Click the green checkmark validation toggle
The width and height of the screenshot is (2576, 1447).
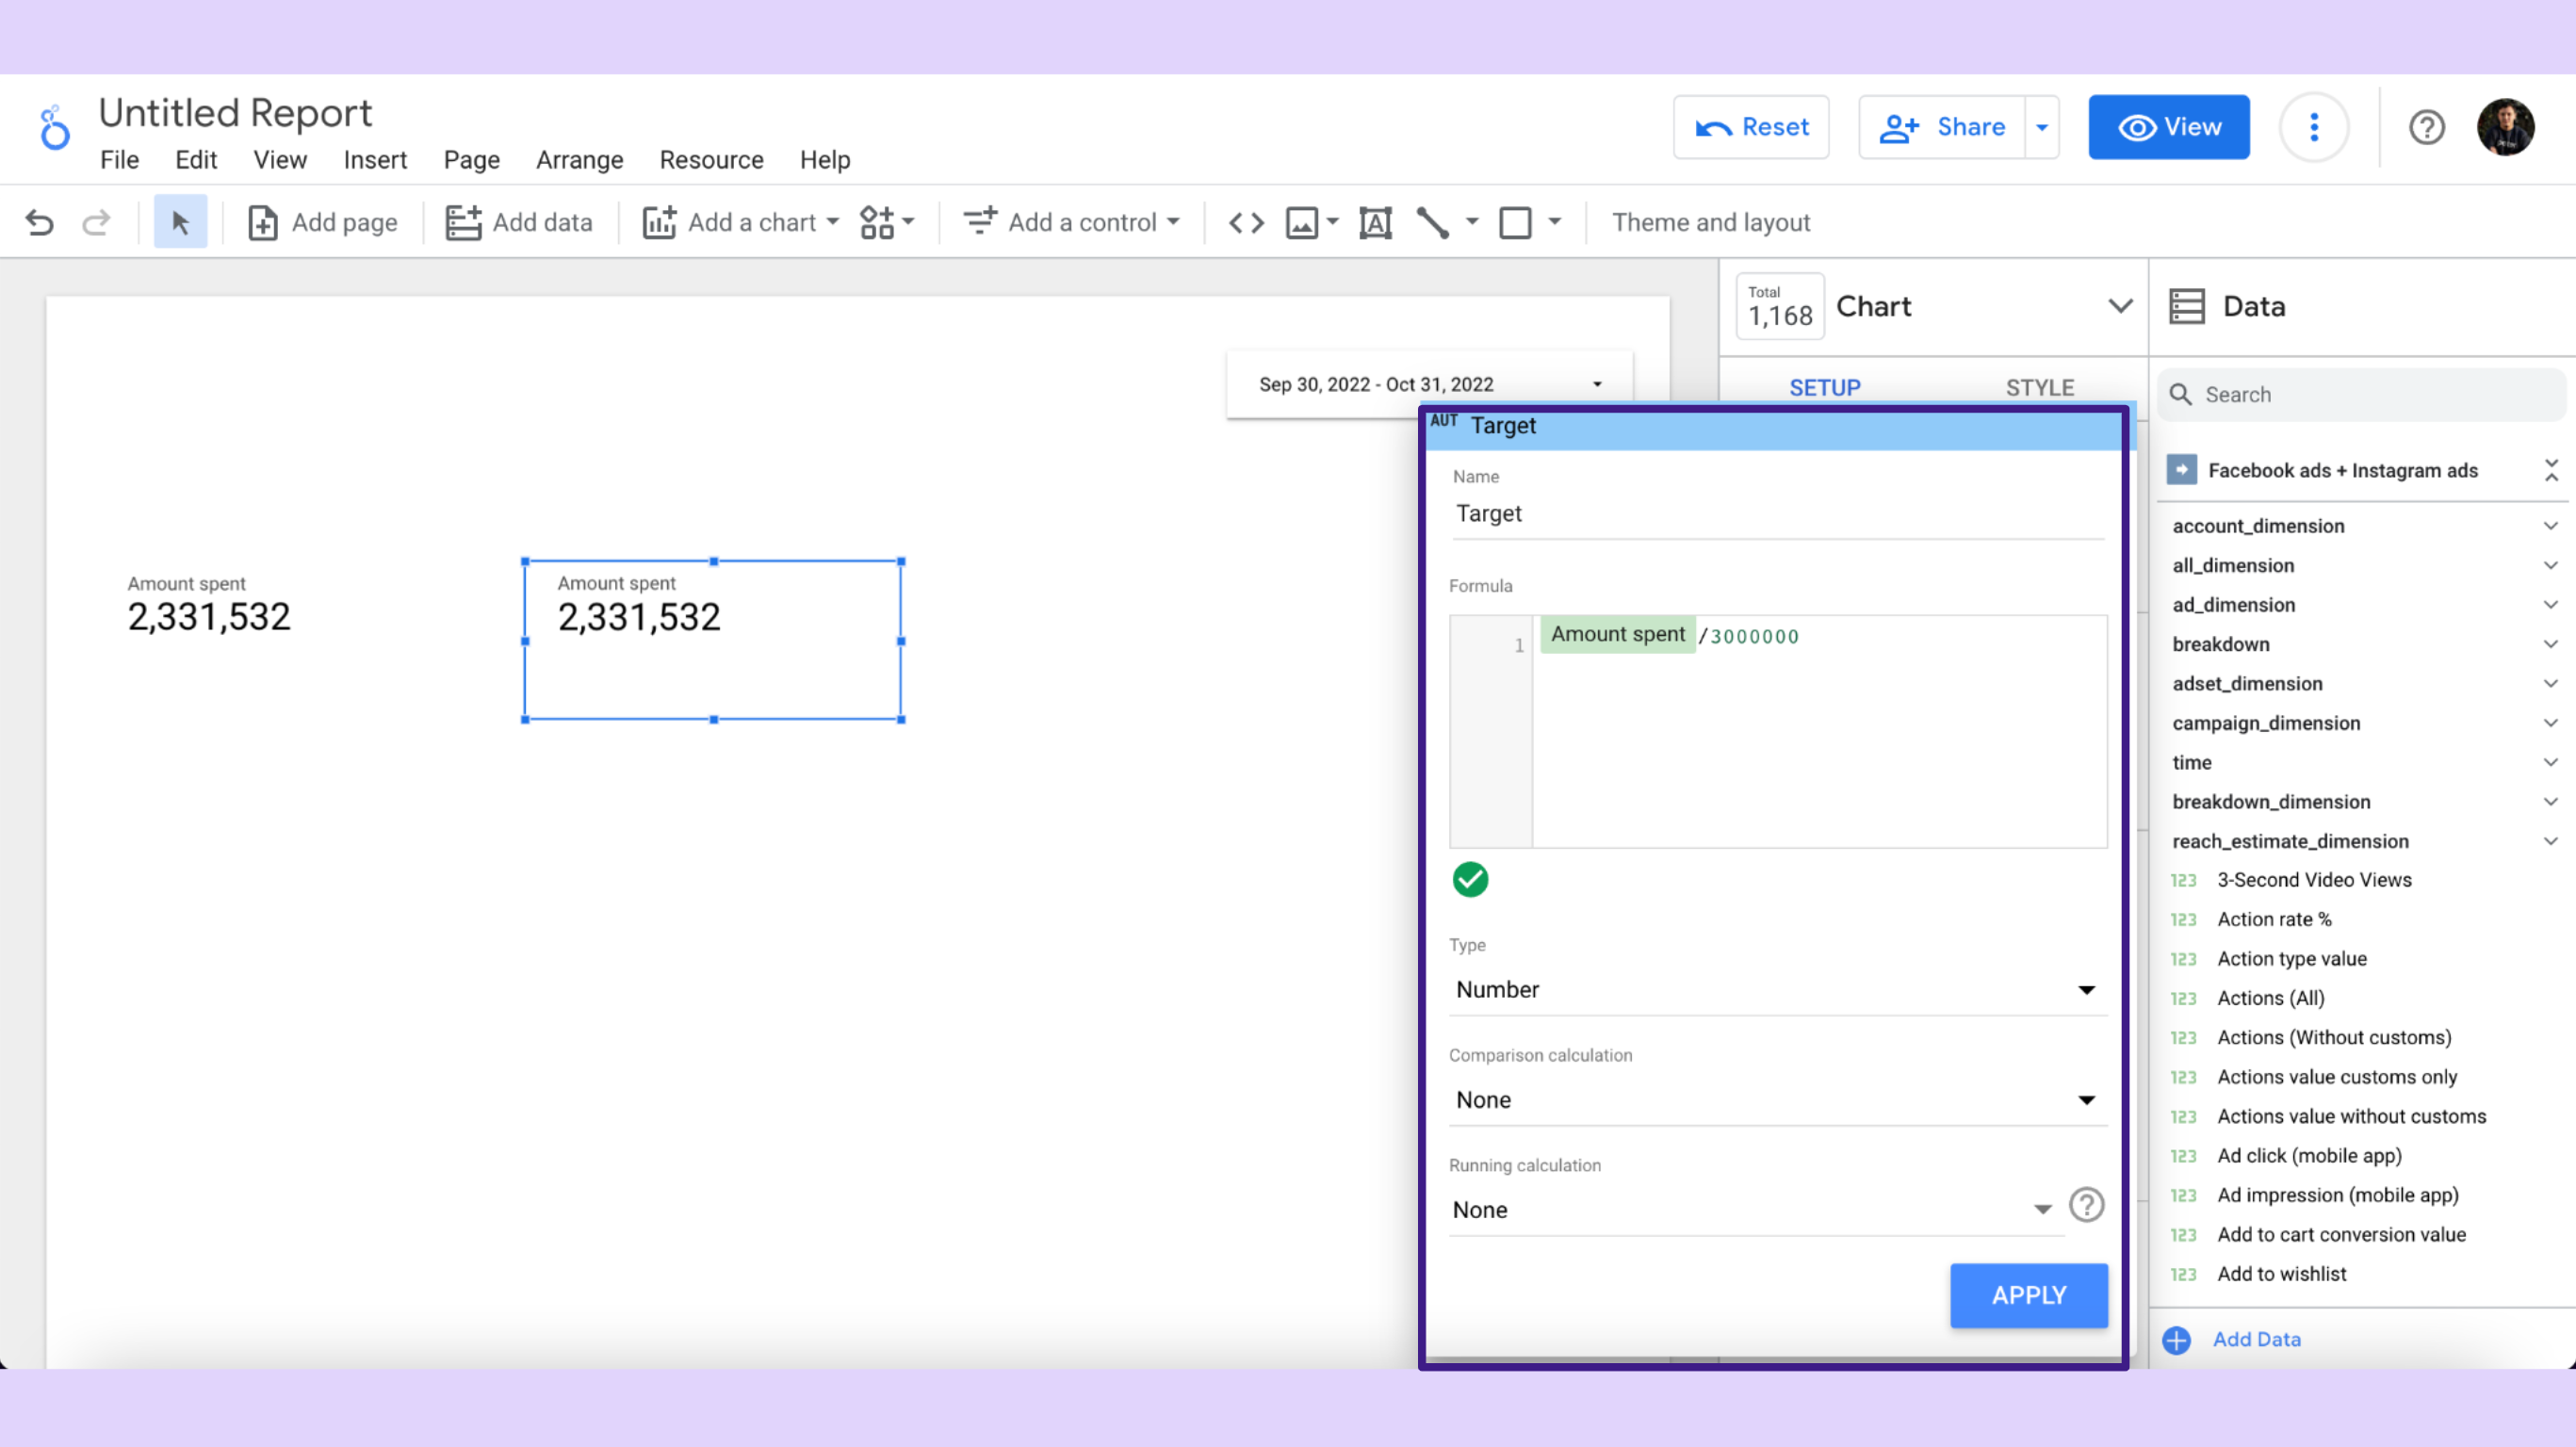click(1470, 877)
